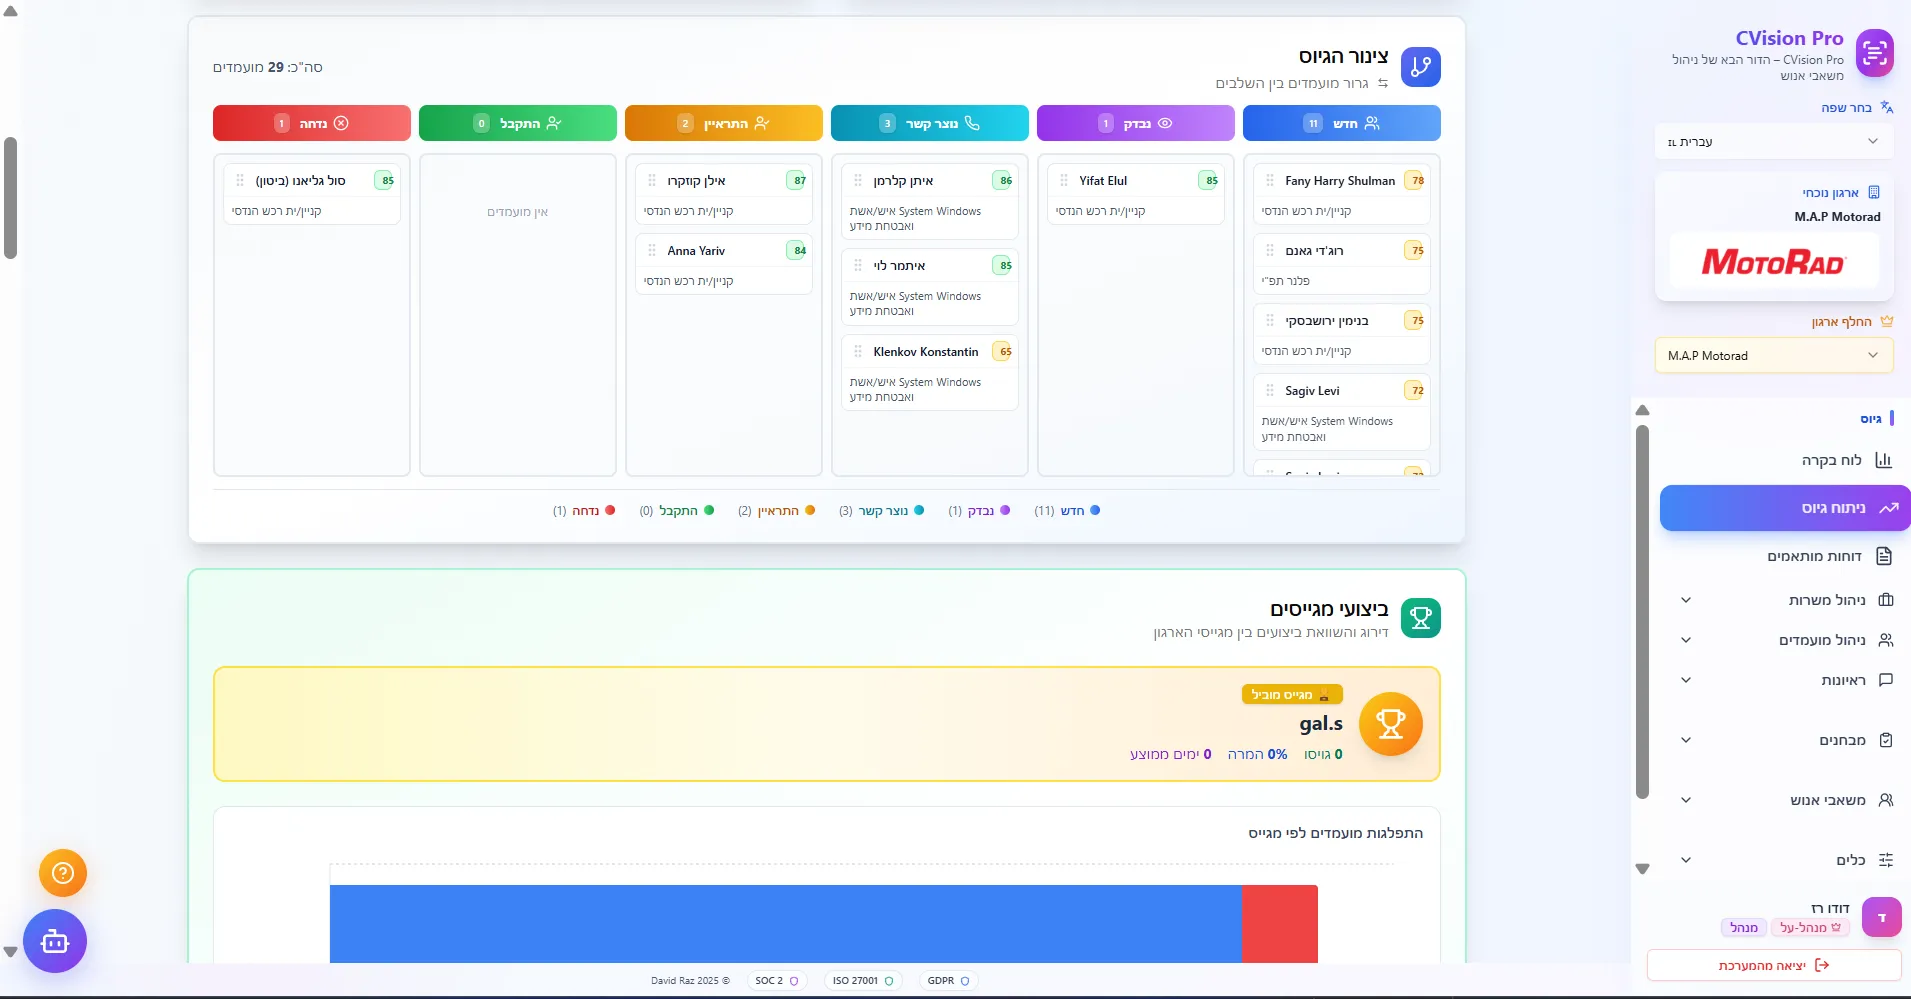Click the התראיין stage column header
This screenshot has width=1911, height=999.
724,123
